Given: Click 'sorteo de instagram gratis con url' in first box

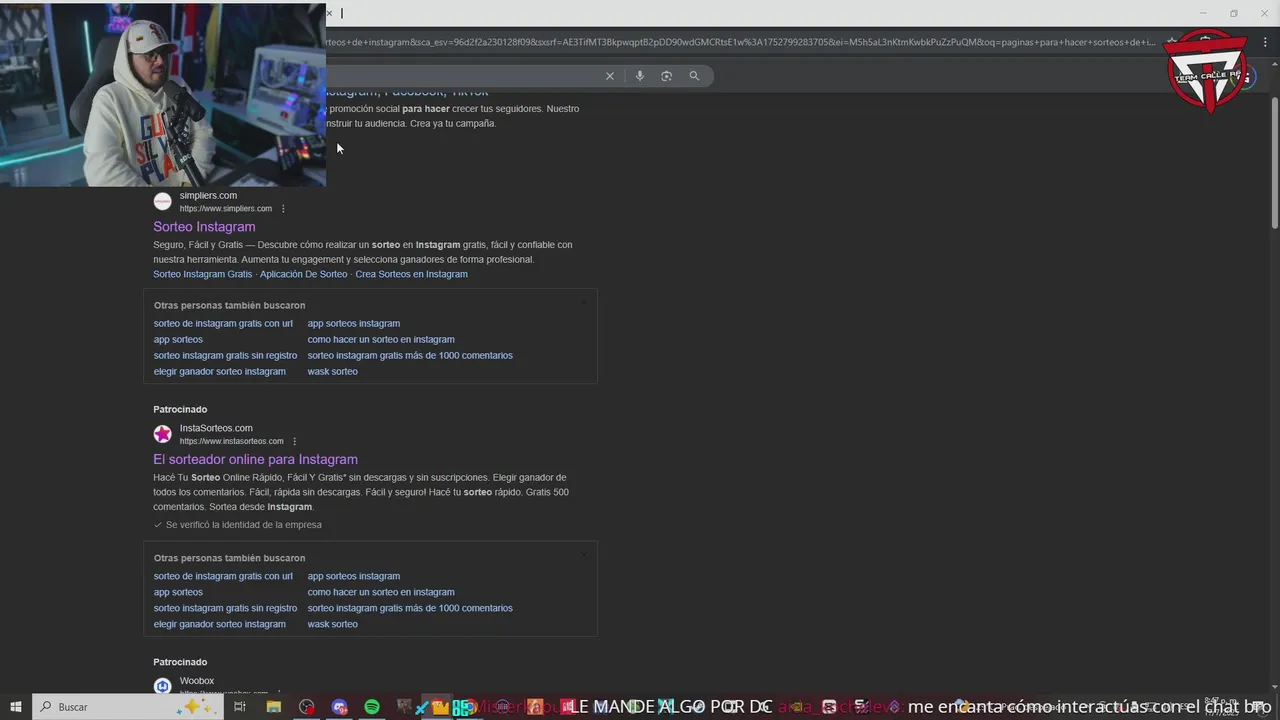Looking at the screenshot, I should [x=223, y=323].
